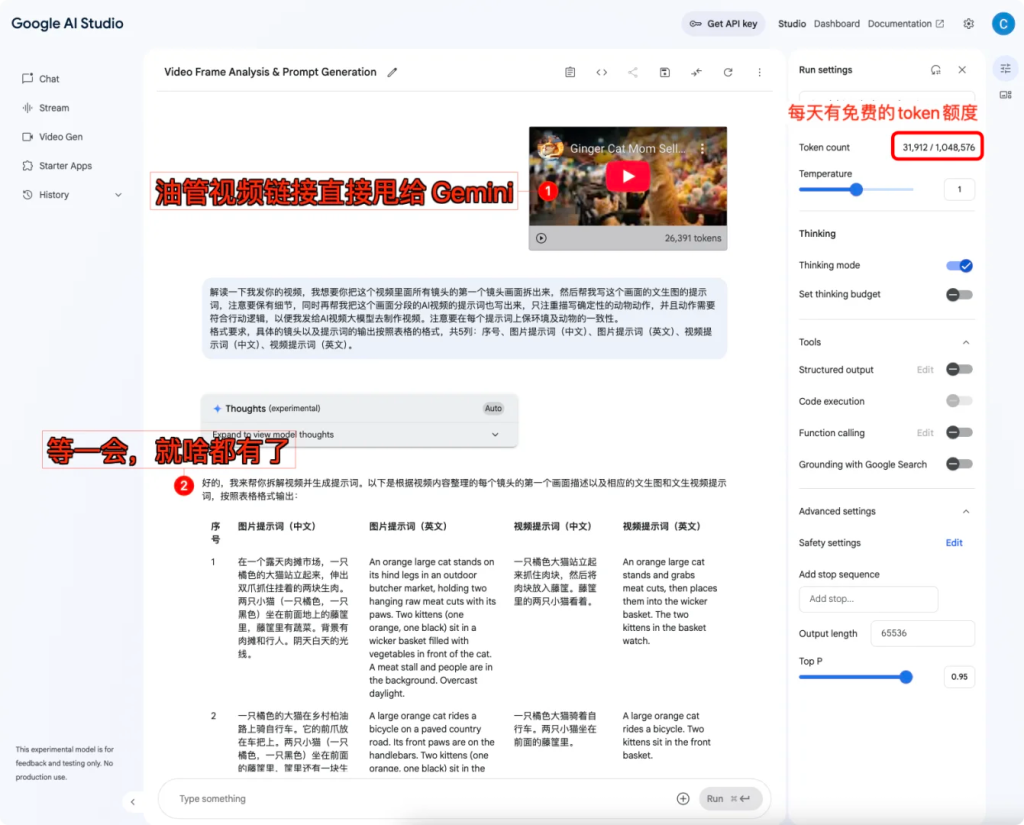Click the Temperature value field
Image resolution: width=1024 pixels, height=825 pixels.
pyautogui.click(x=959, y=189)
